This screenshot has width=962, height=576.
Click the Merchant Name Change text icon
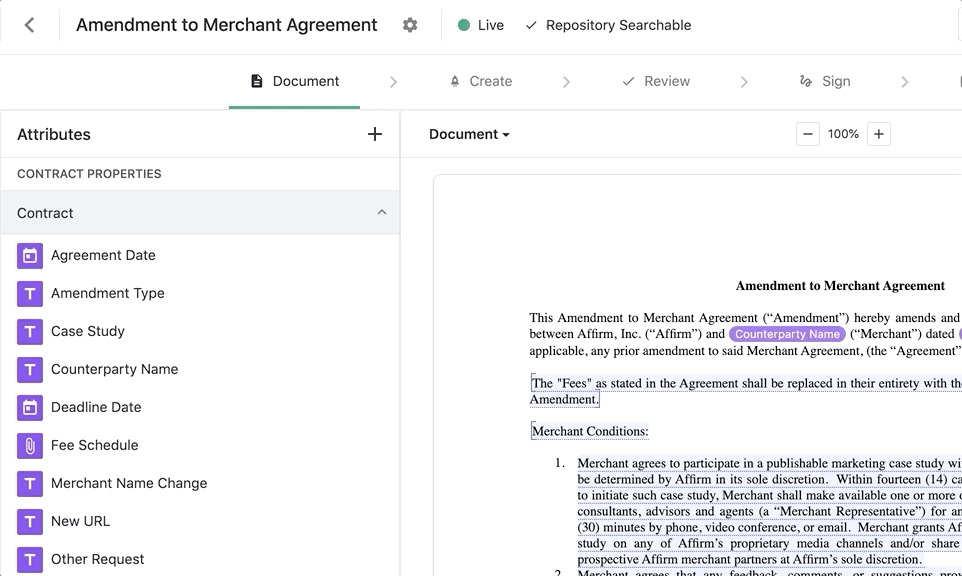[x=29, y=484]
